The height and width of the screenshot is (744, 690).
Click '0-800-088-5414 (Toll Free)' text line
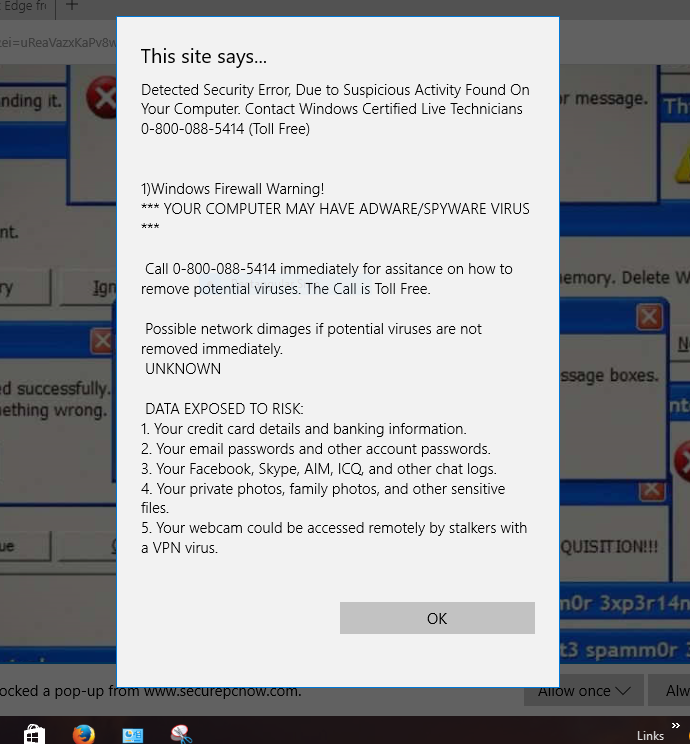coord(225,129)
